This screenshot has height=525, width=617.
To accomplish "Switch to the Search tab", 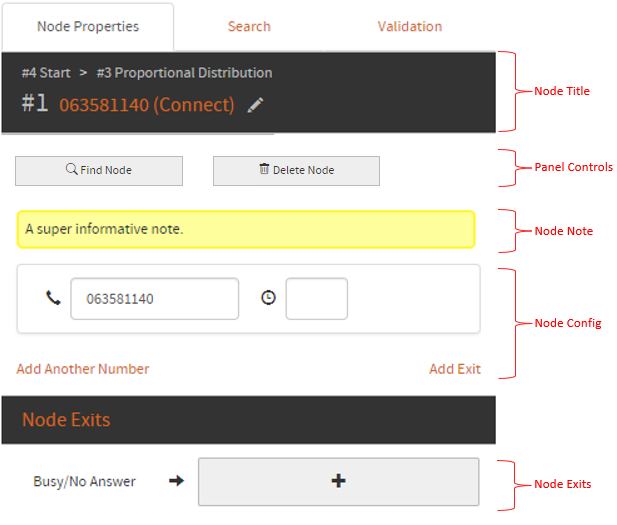I will pyautogui.click(x=249, y=27).
